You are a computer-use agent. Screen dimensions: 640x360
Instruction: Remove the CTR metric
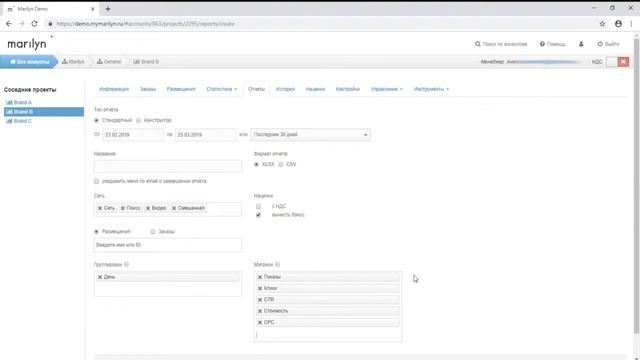pos(260,300)
